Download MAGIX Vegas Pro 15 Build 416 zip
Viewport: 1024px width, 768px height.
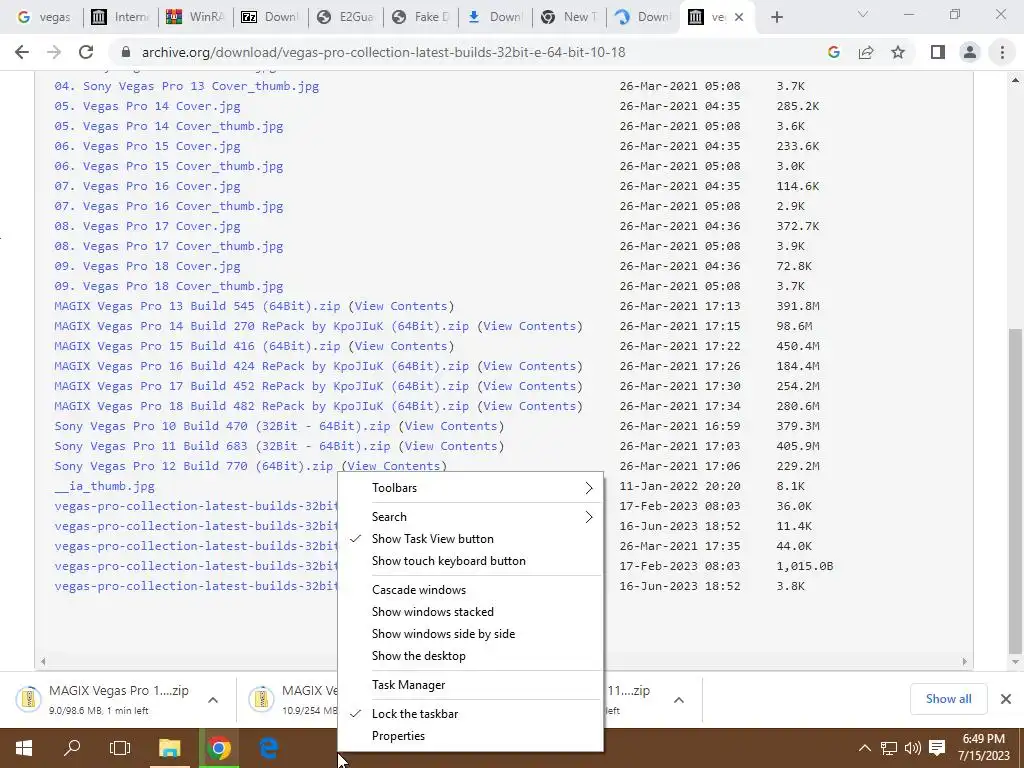197,346
